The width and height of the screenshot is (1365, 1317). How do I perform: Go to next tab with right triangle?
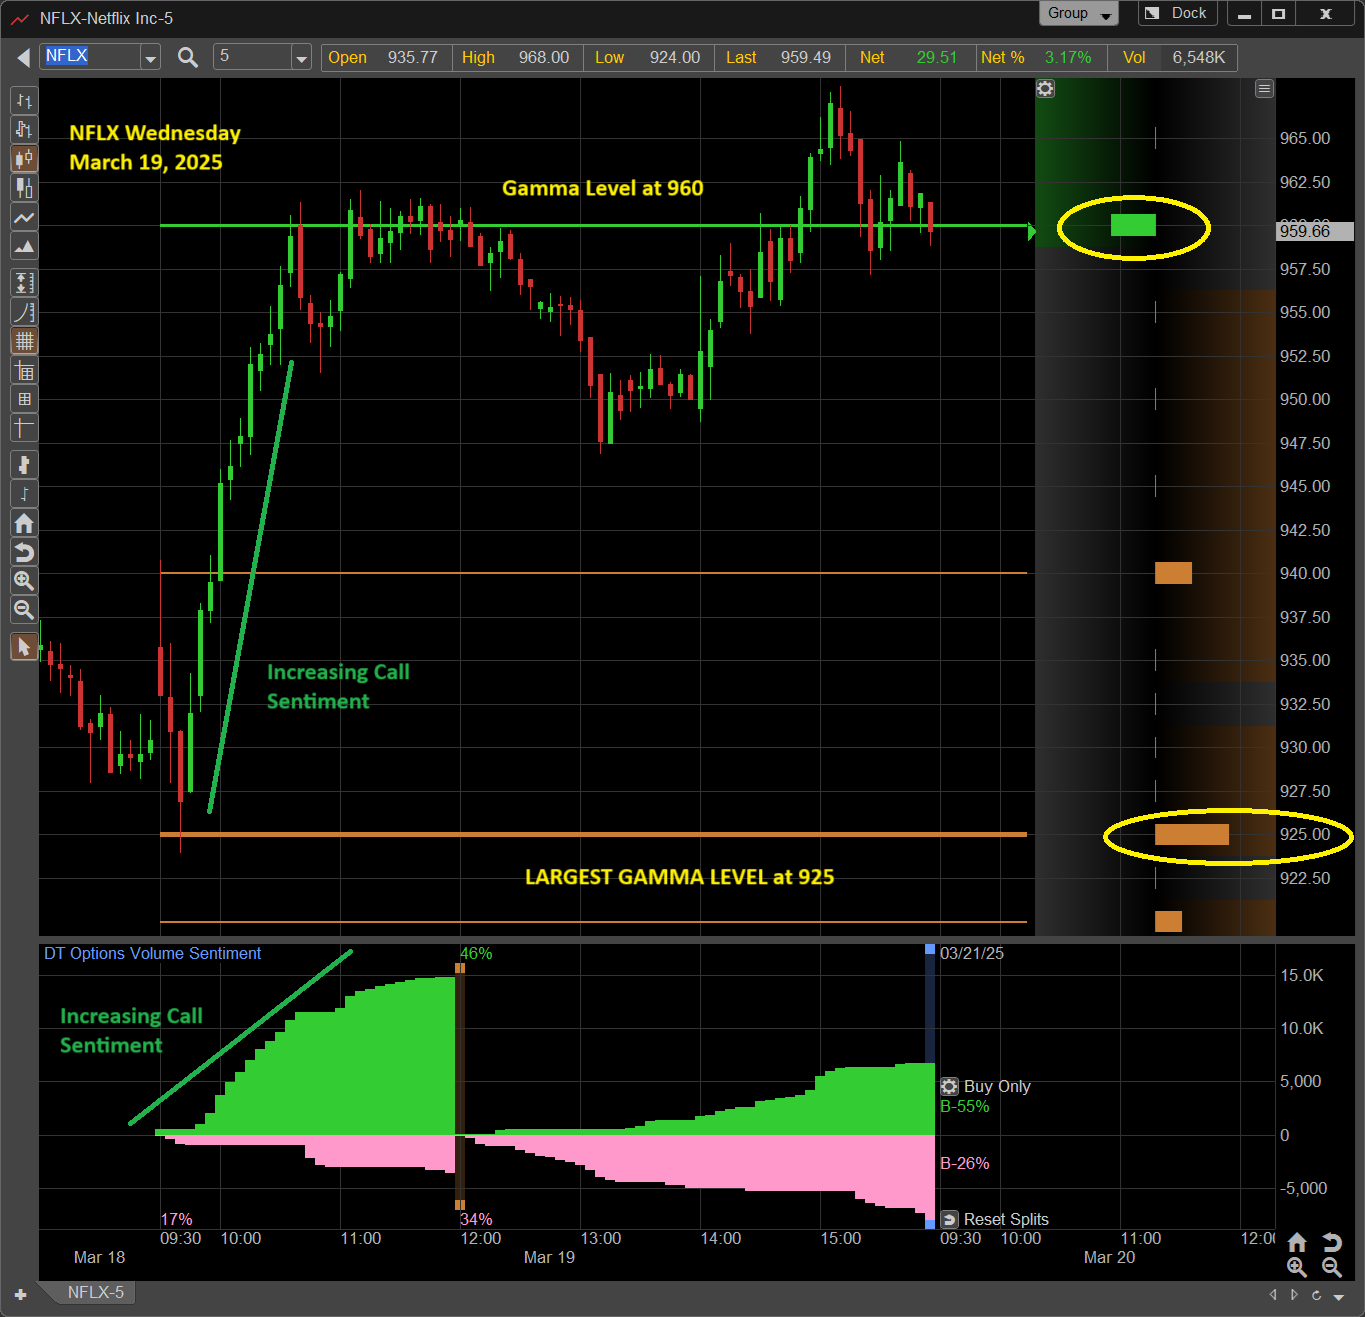1294,1295
